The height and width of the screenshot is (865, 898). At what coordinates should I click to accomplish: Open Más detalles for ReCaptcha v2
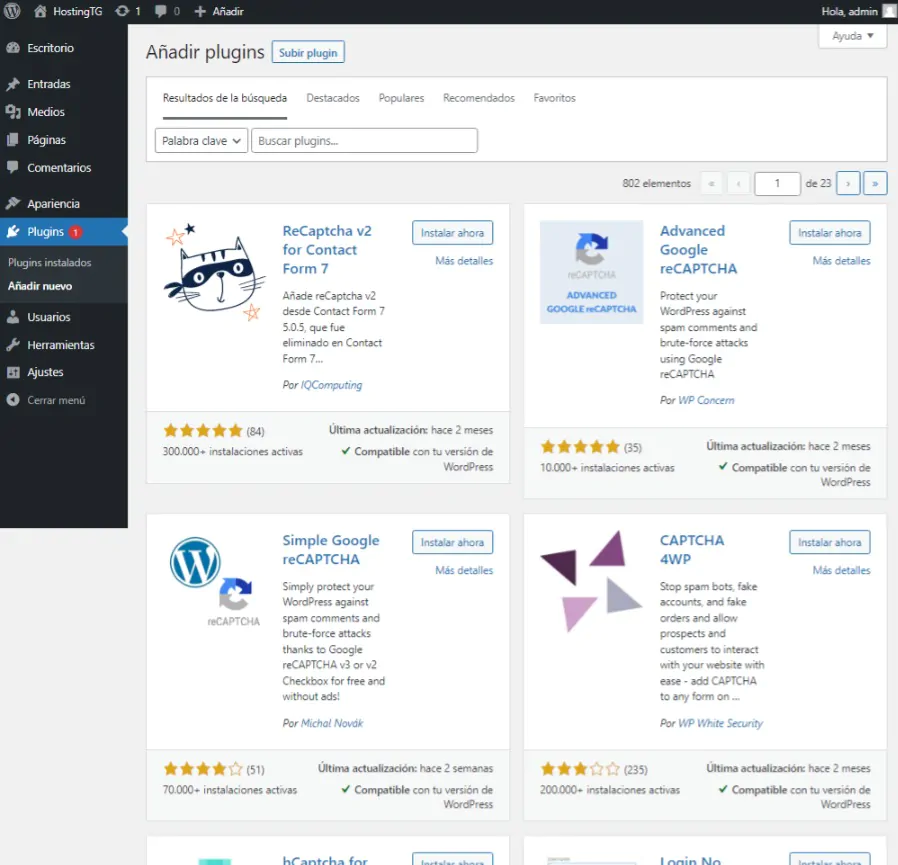[x=464, y=261]
